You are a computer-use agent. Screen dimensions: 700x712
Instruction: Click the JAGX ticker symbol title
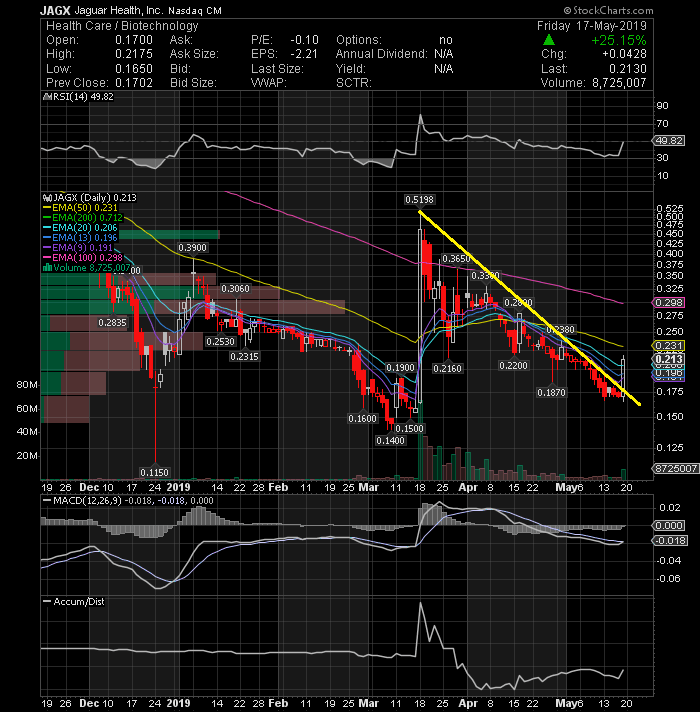click(x=55, y=10)
